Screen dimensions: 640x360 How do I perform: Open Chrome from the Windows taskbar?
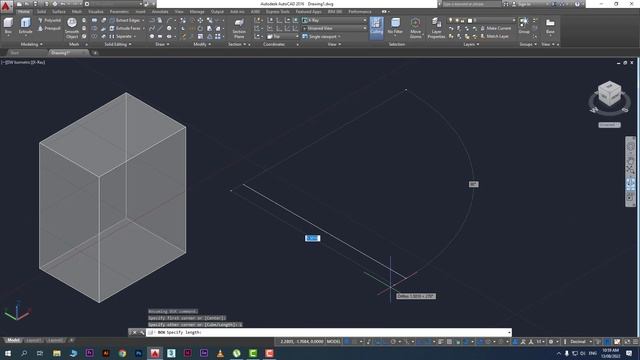(x=122, y=353)
